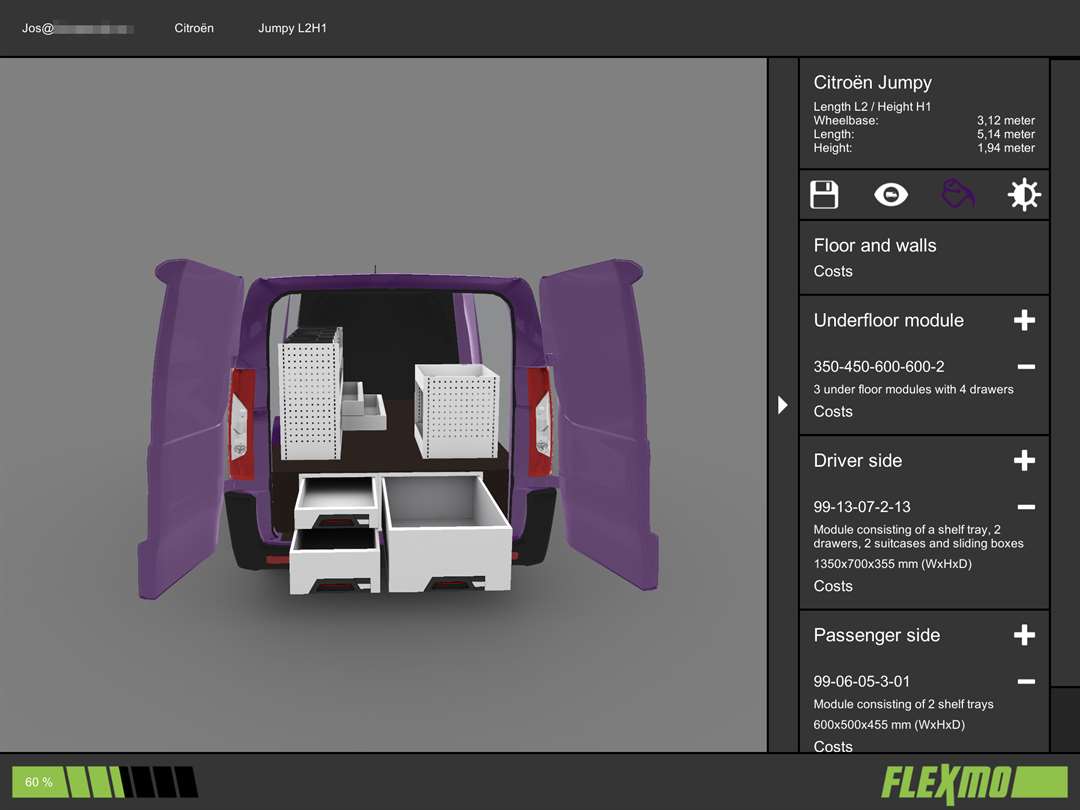Add a Passenger side module with plus
Screen dimensions: 1080x810
1024,634
